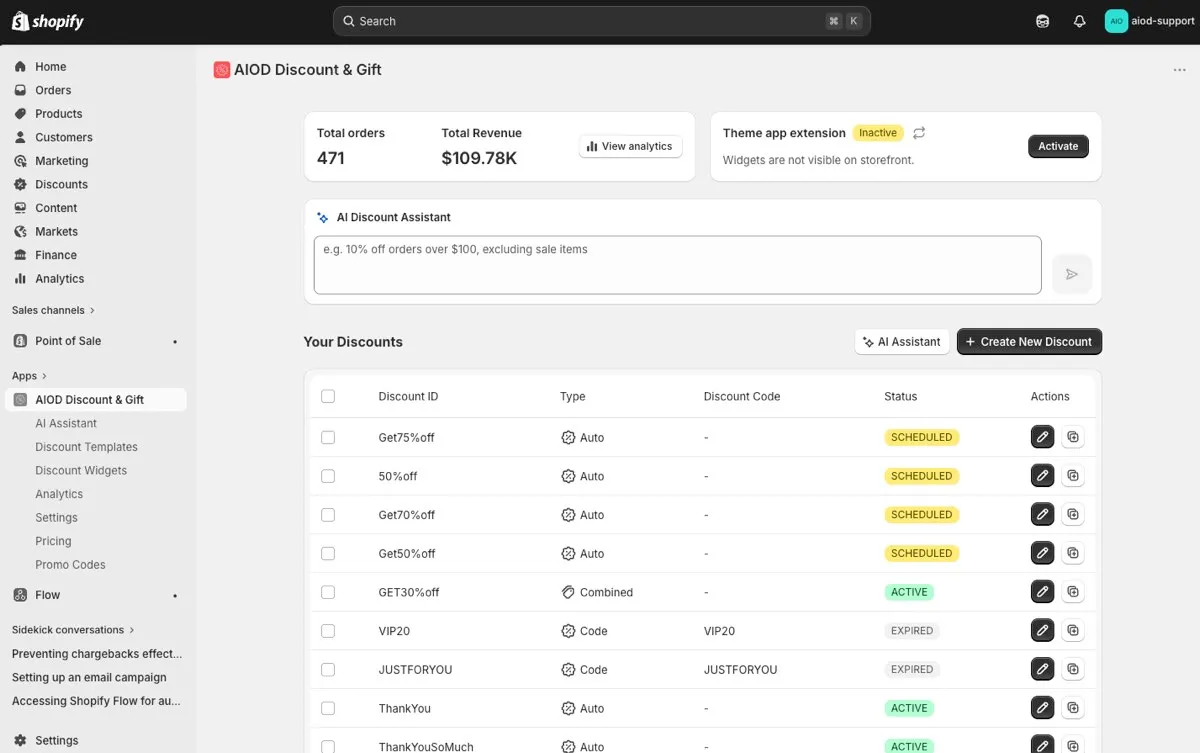Expand the Apps section
Image resolution: width=1200 pixels, height=753 pixels.
point(30,376)
